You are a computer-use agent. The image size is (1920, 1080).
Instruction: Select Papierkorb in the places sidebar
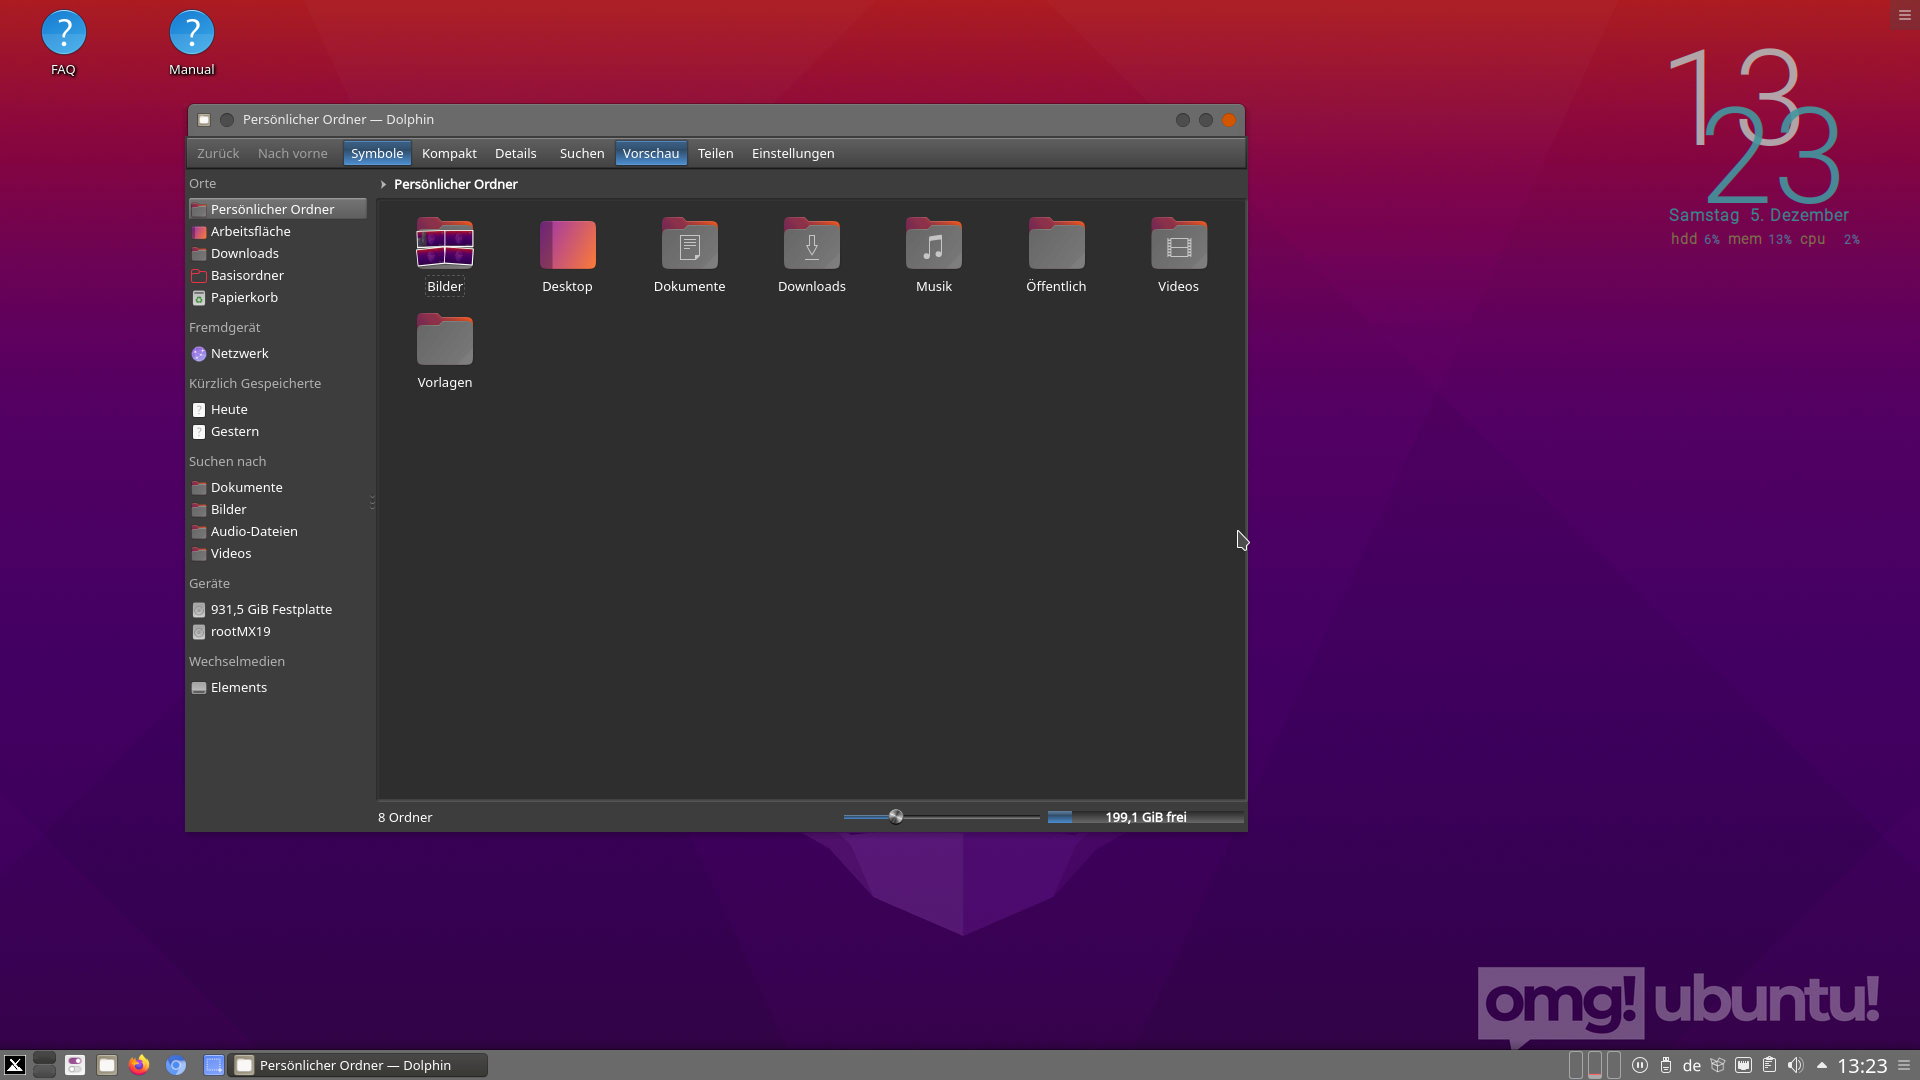(x=244, y=298)
